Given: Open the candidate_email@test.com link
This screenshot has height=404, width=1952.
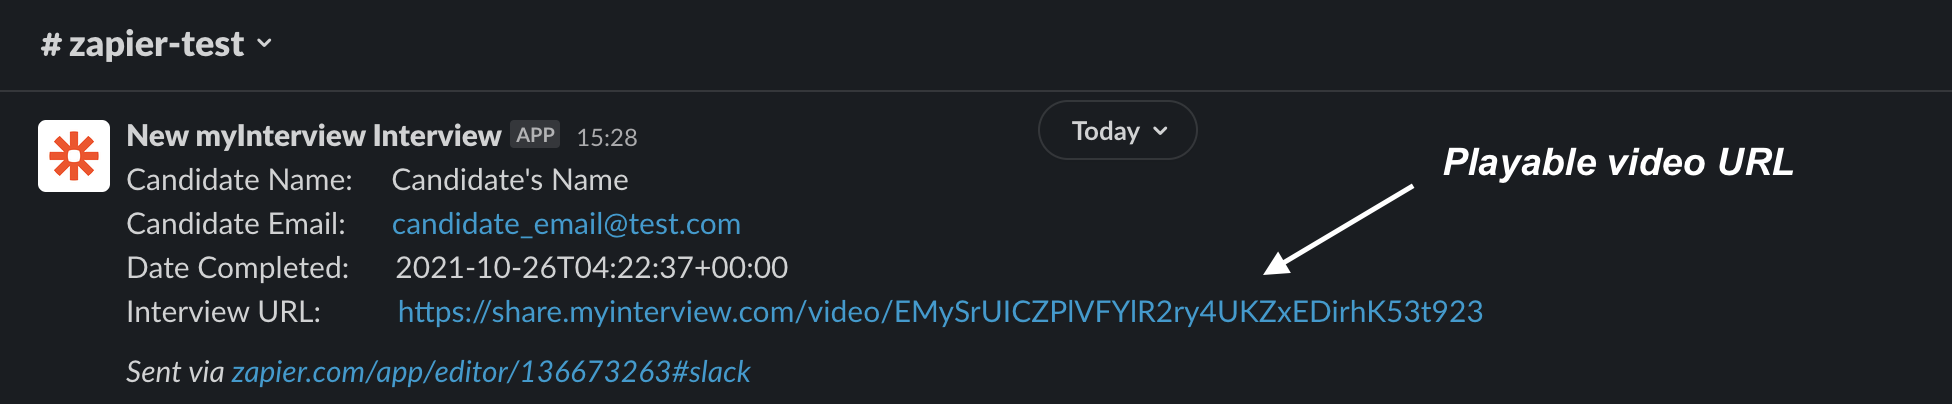Looking at the screenshot, I should pyautogui.click(x=566, y=224).
